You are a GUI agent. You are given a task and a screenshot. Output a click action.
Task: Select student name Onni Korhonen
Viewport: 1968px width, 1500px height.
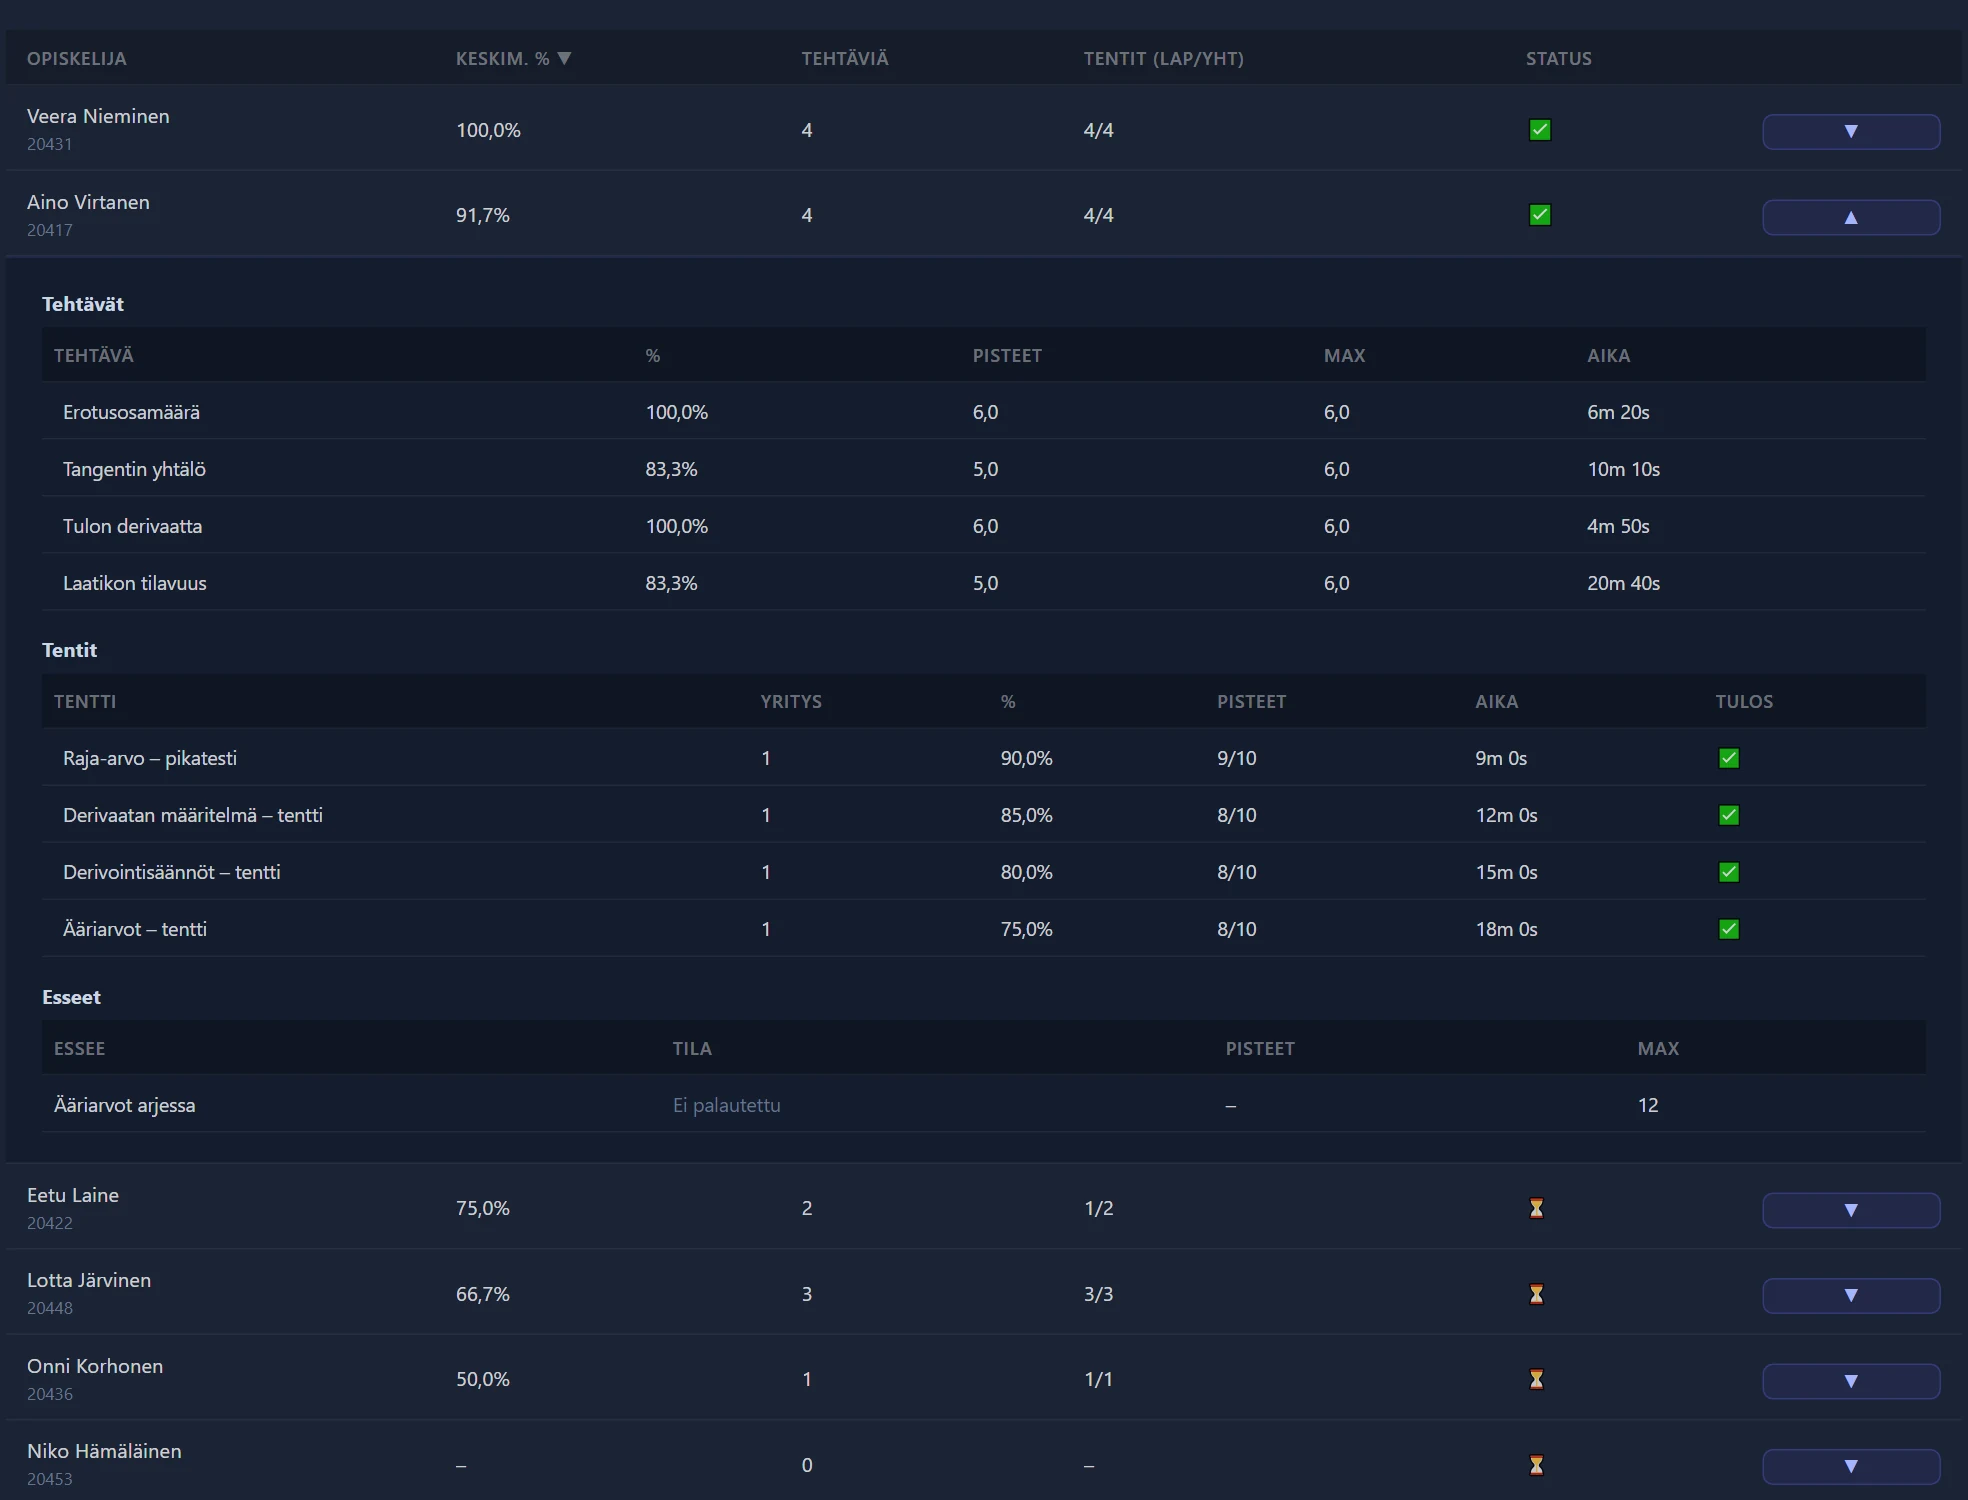[x=95, y=1366]
